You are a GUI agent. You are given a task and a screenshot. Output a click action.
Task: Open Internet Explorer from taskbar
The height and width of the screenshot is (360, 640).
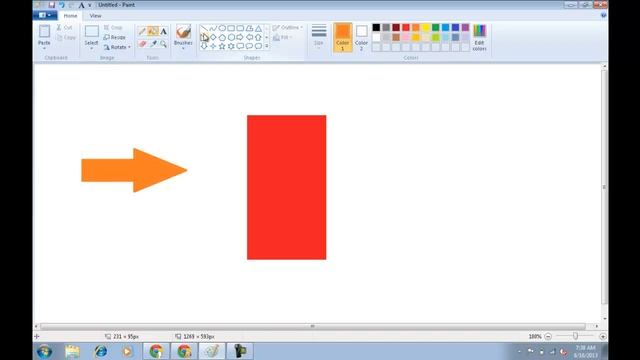click(x=100, y=351)
